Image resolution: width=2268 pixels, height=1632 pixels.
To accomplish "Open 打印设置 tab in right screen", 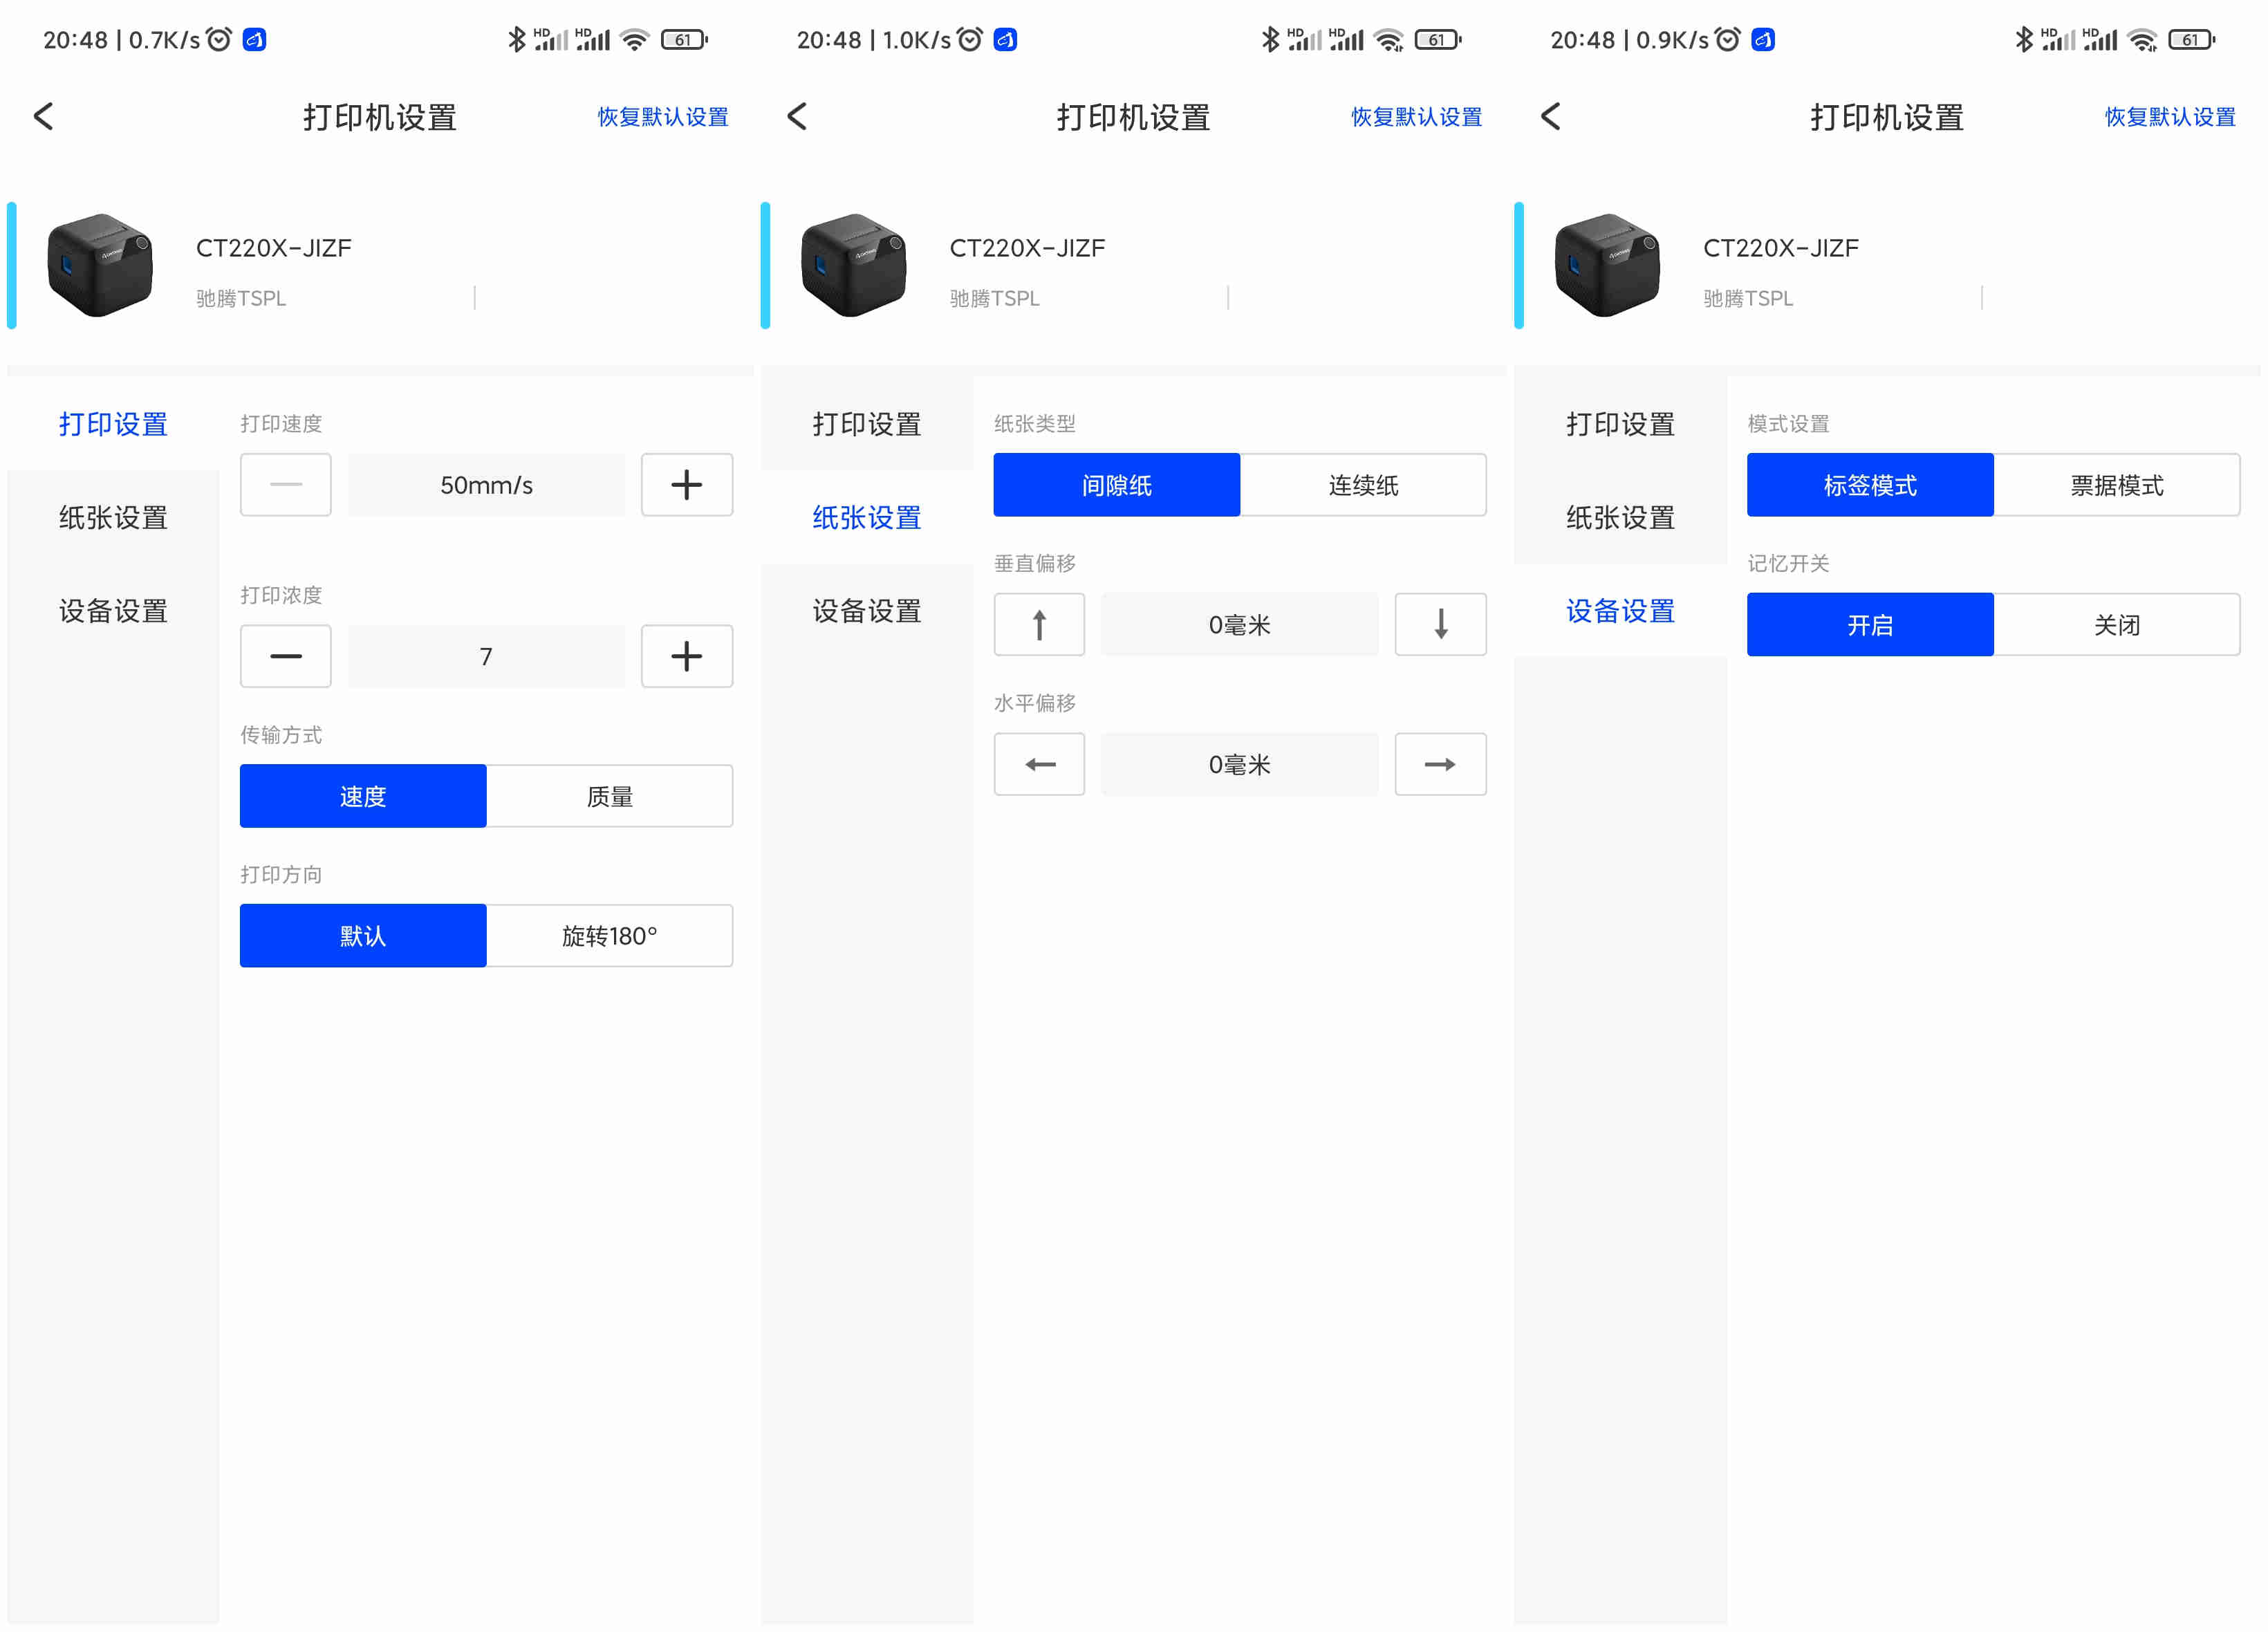I will pos(1620,424).
